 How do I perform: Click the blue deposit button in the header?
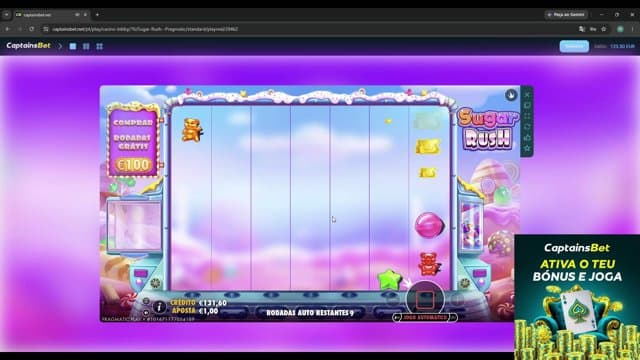click(x=574, y=46)
